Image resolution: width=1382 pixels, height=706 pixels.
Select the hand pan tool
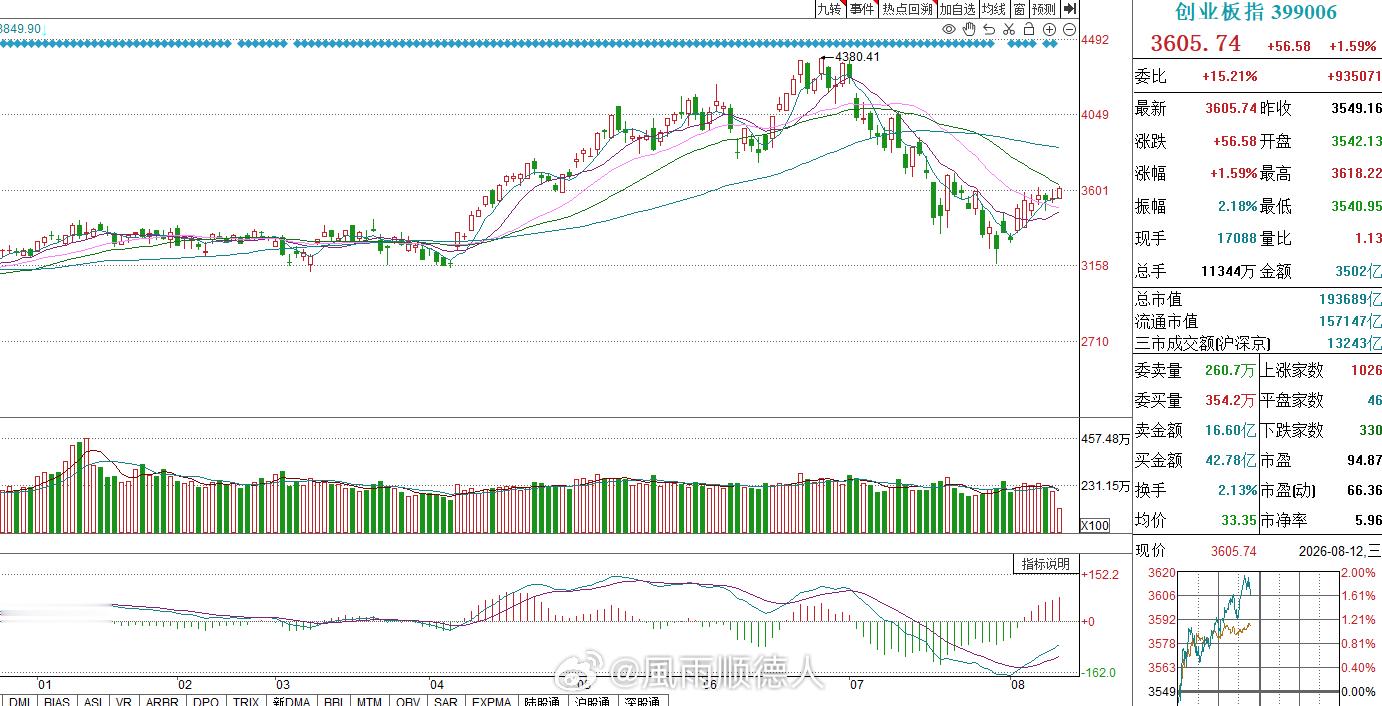[969, 29]
